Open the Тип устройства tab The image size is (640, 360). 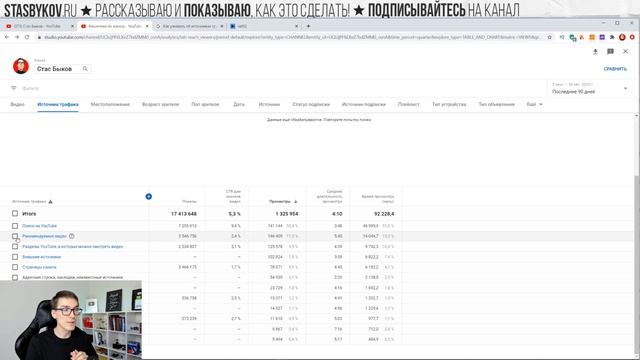(x=449, y=104)
